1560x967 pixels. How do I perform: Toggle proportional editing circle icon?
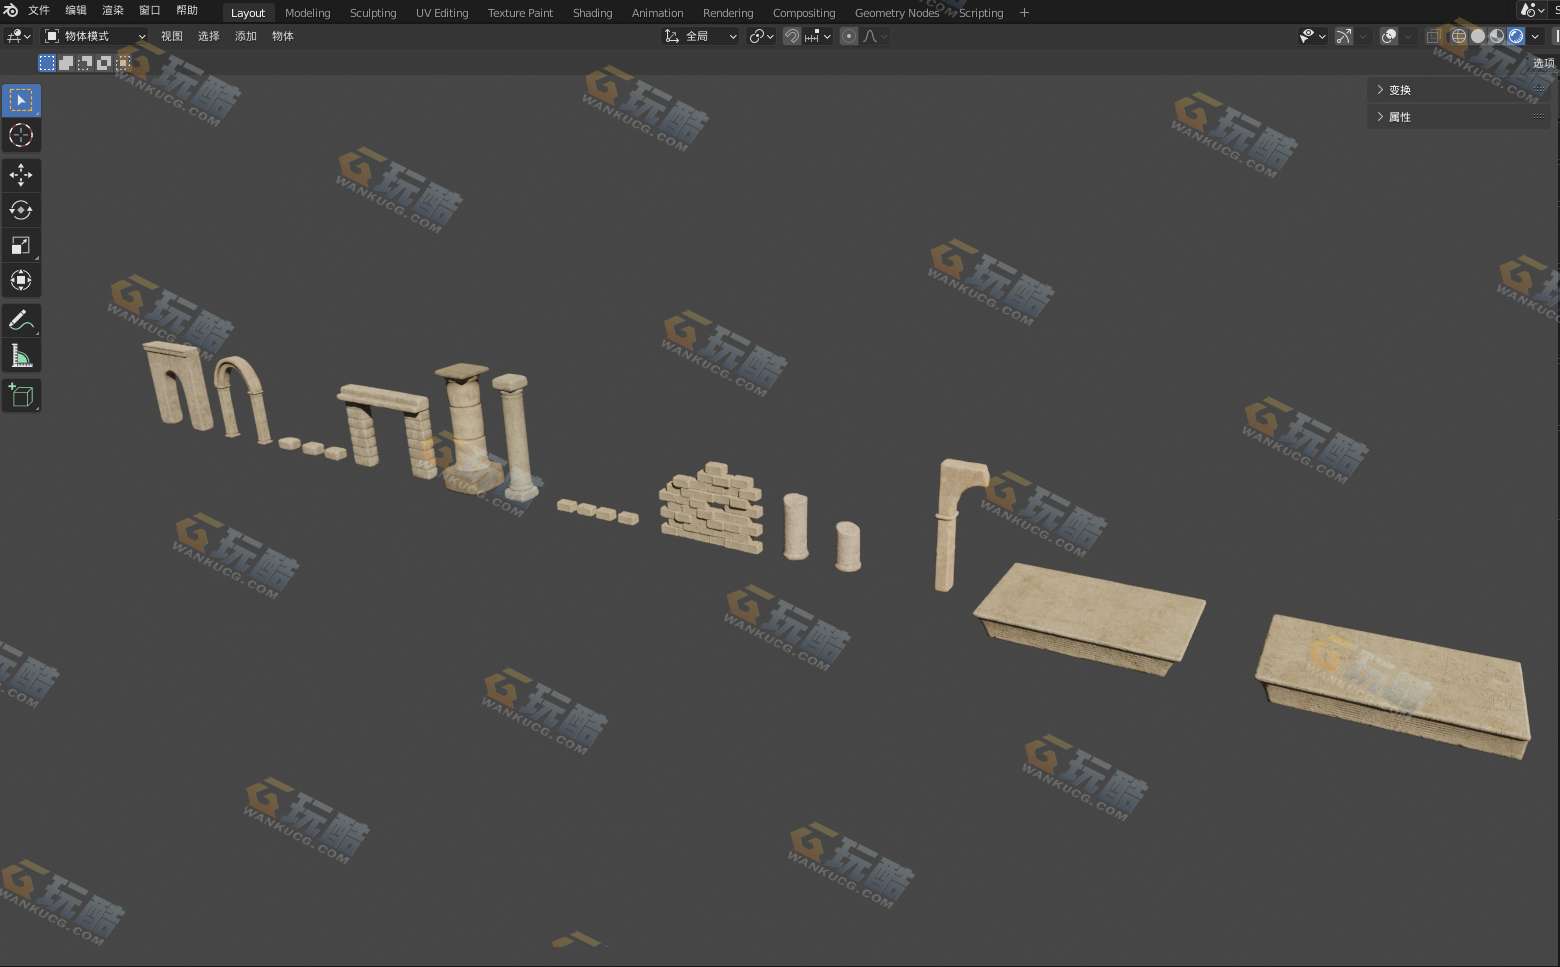pyautogui.click(x=849, y=36)
